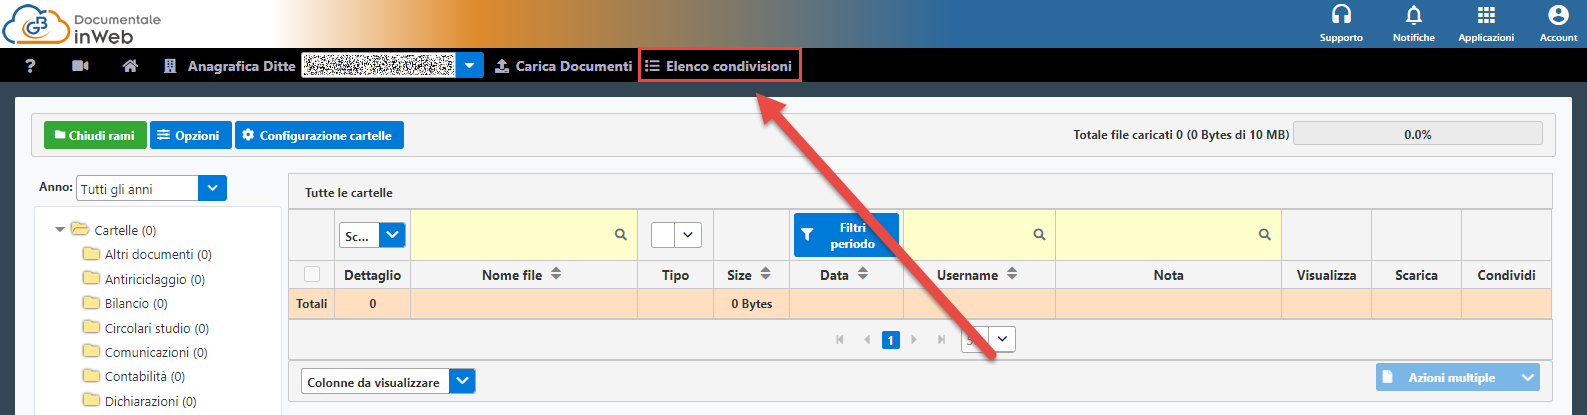Go to last page icon
The height and width of the screenshot is (415, 1587).
[x=941, y=340]
